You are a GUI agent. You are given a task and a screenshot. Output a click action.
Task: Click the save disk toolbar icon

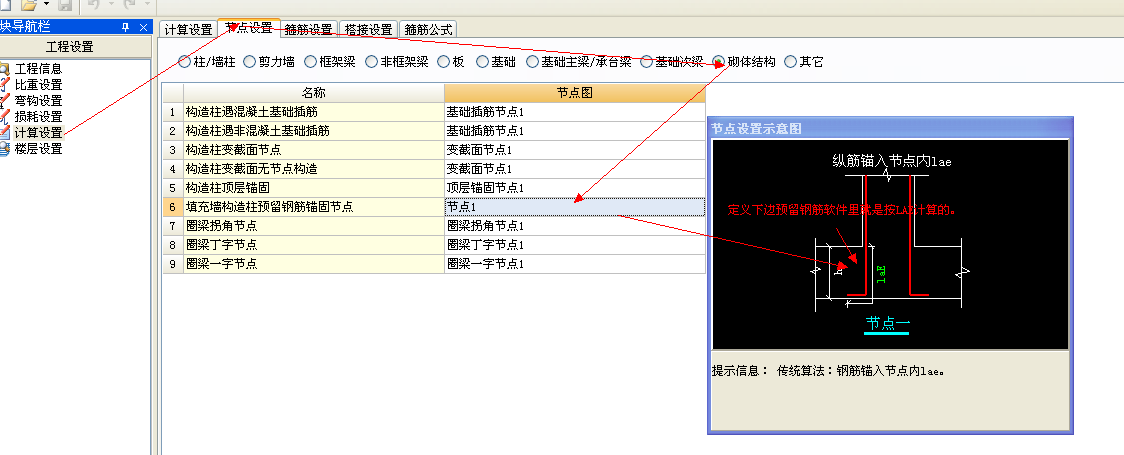(65, 4)
